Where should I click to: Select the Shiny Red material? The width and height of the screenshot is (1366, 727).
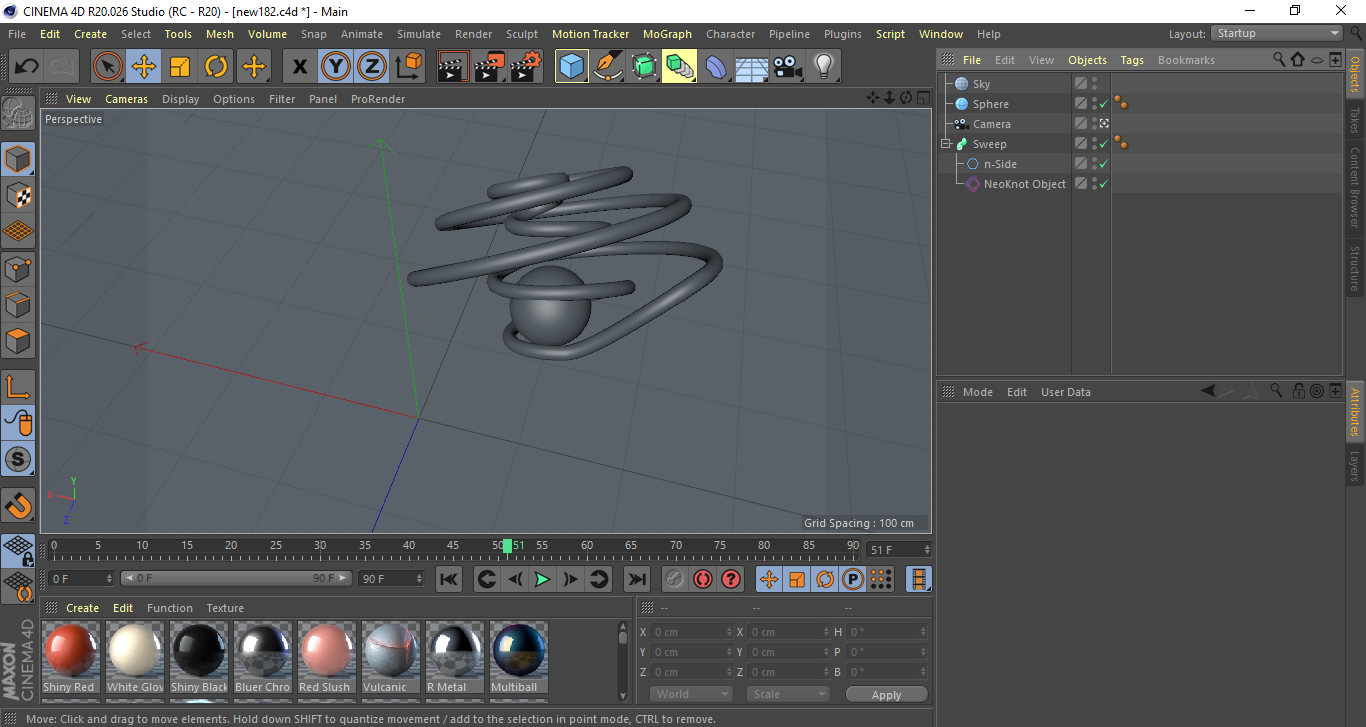click(70, 657)
